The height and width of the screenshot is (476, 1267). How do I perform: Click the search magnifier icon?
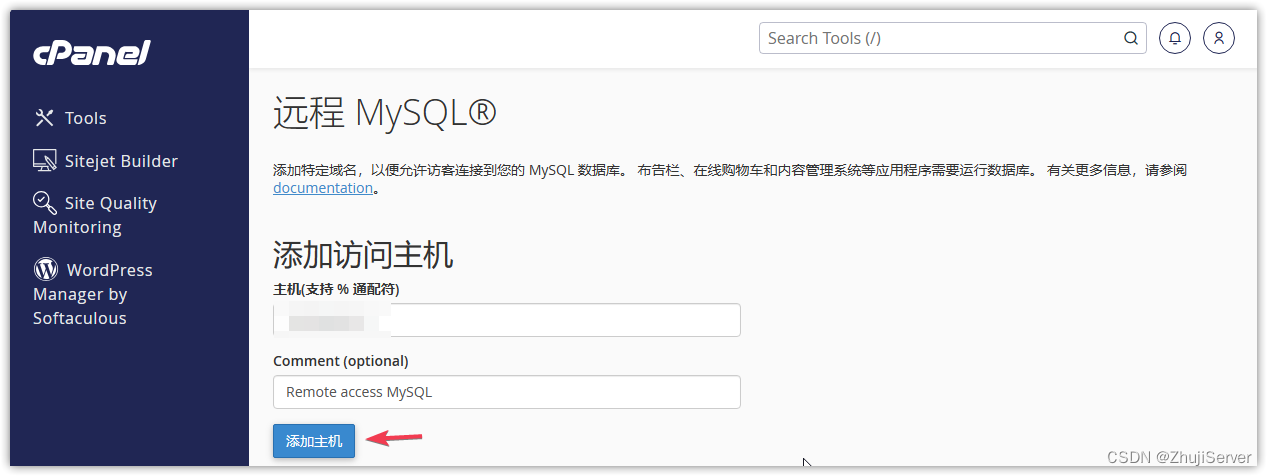point(1131,39)
